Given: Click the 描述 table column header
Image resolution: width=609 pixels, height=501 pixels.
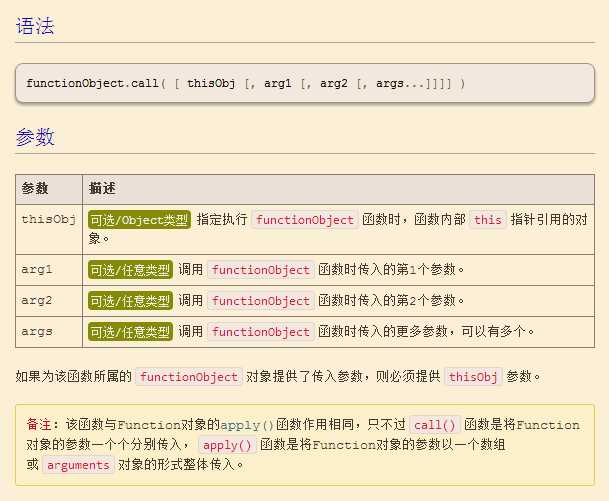Looking at the screenshot, I should [x=102, y=188].
